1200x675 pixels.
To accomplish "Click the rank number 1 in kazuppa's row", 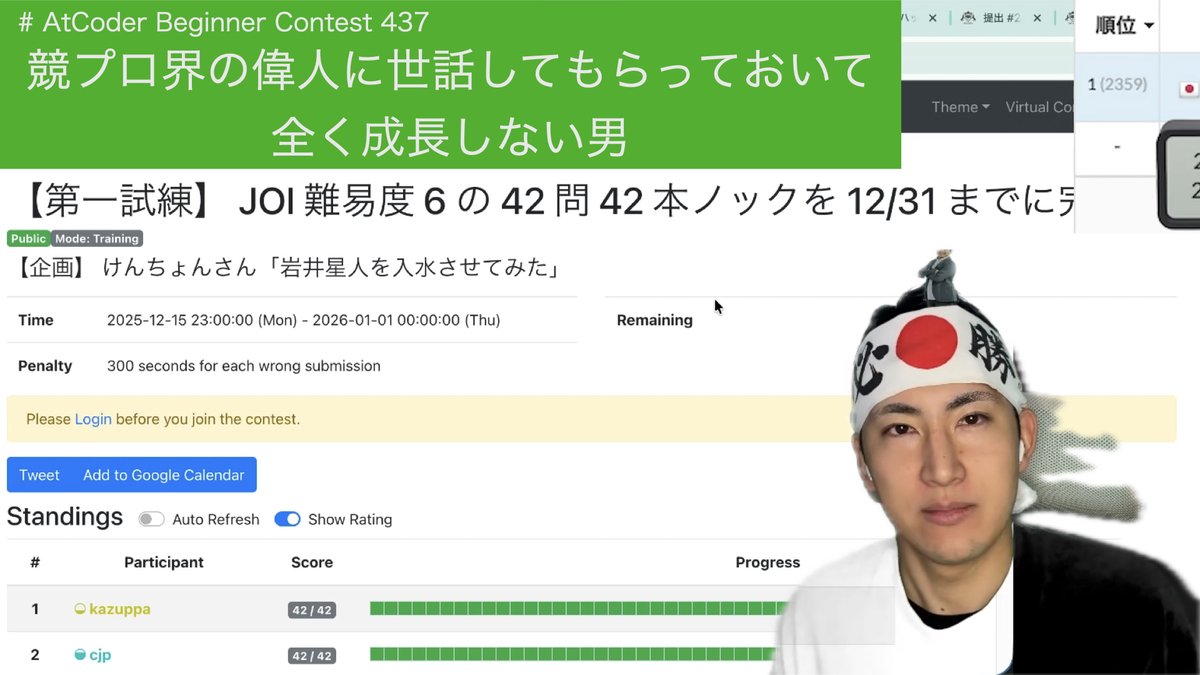I will tap(35, 609).
